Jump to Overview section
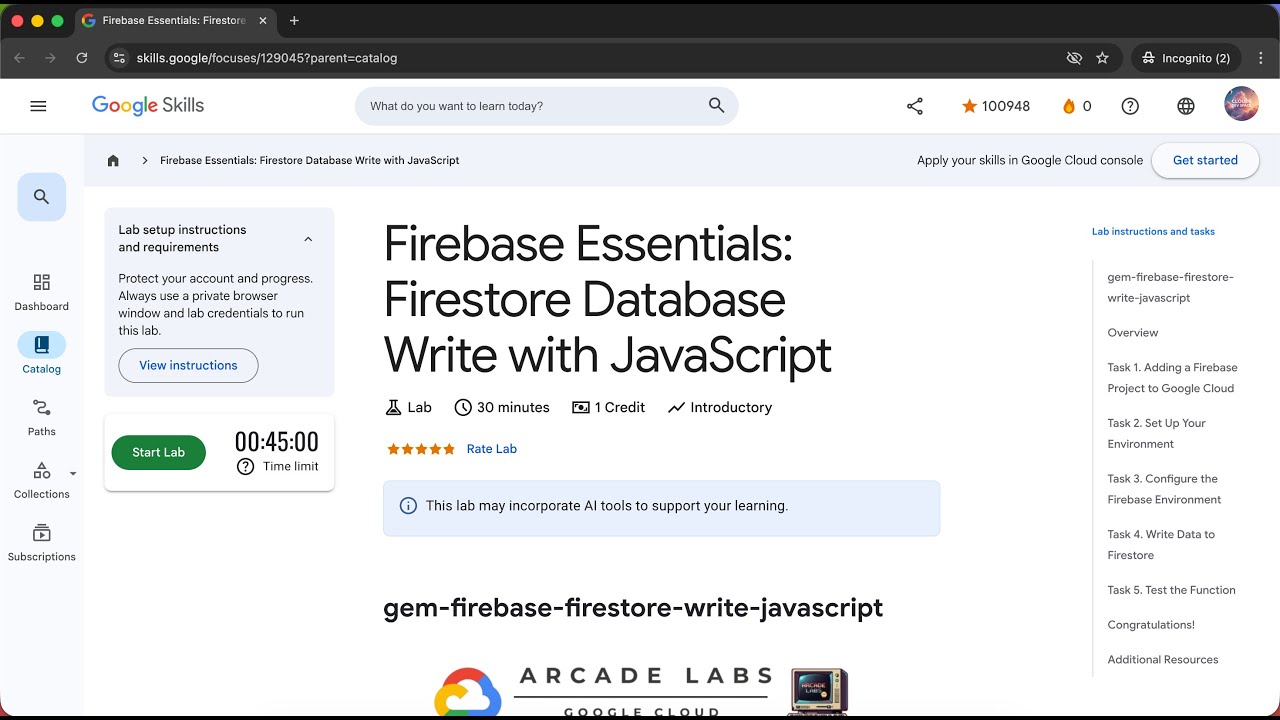Screen dimensions: 1280x720 tap(1133, 333)
